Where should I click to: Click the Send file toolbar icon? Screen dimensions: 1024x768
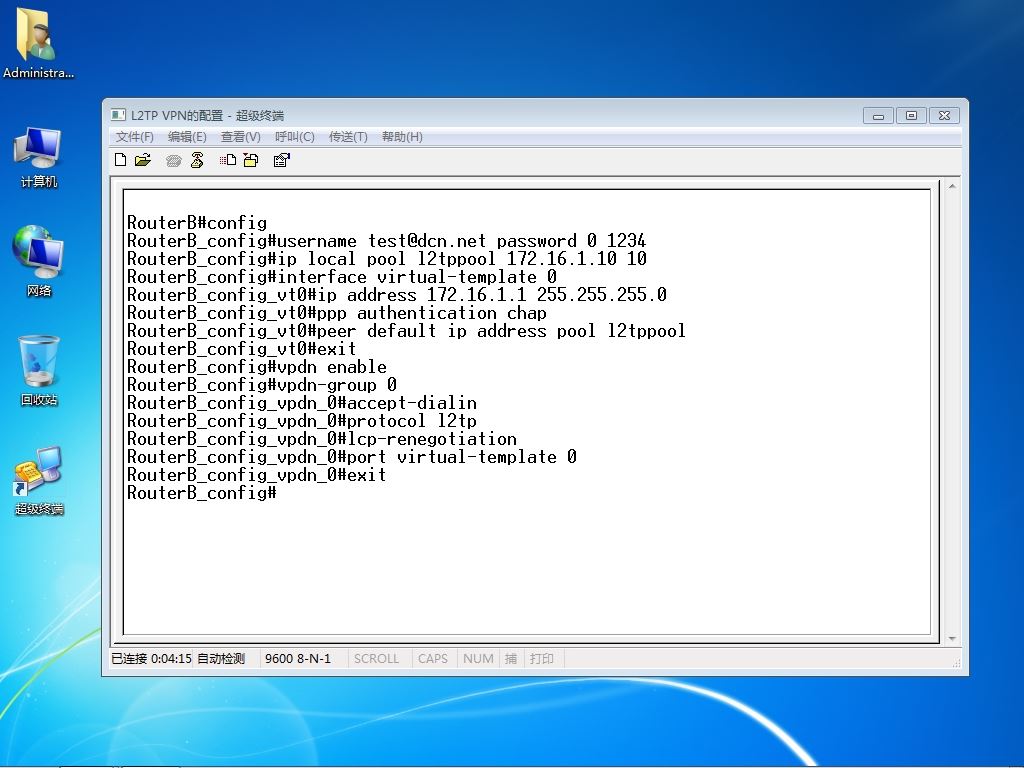point(227,160)
